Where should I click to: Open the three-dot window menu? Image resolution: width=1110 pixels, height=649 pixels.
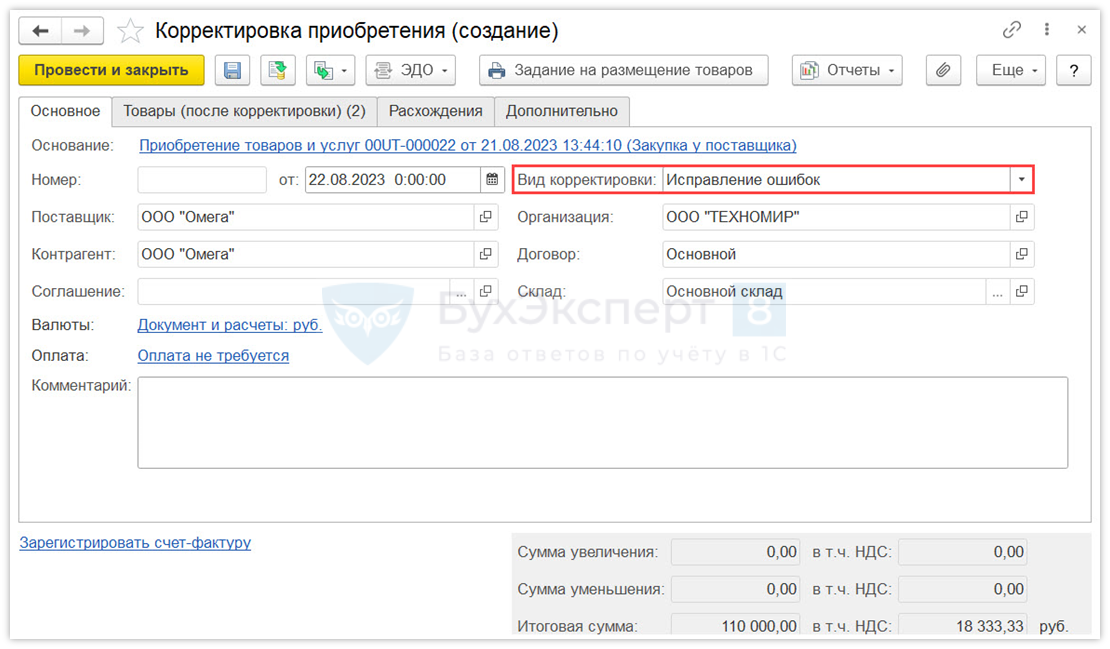[1047, 30]
